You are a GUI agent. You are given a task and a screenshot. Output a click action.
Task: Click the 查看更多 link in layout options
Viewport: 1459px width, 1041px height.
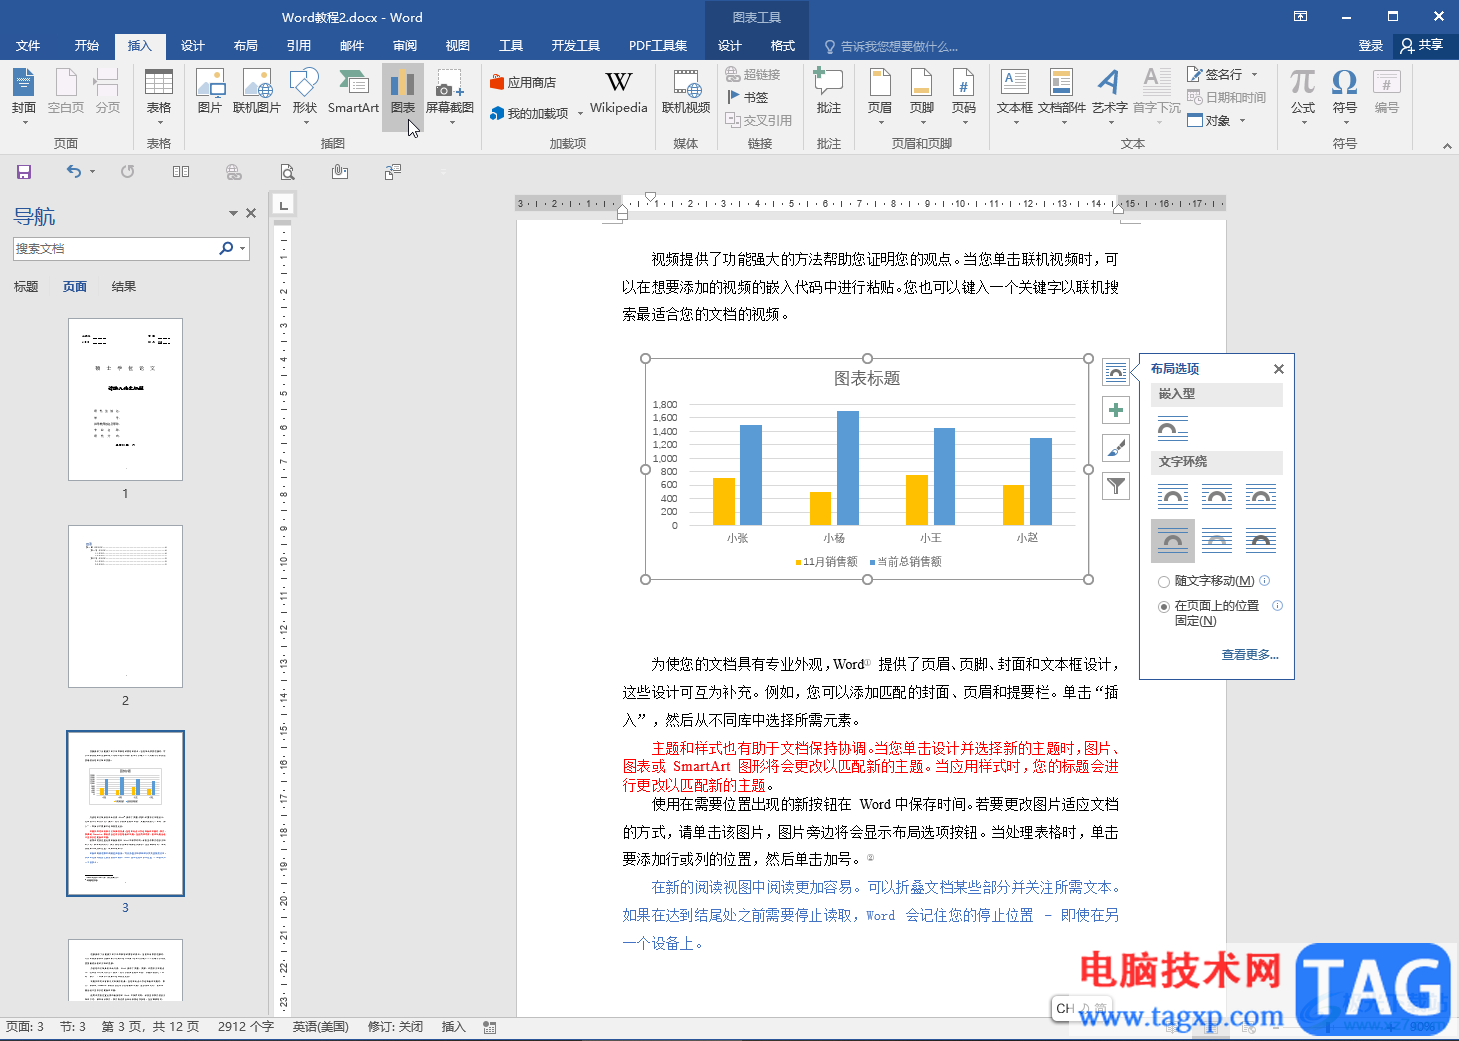click(1249, 655)
